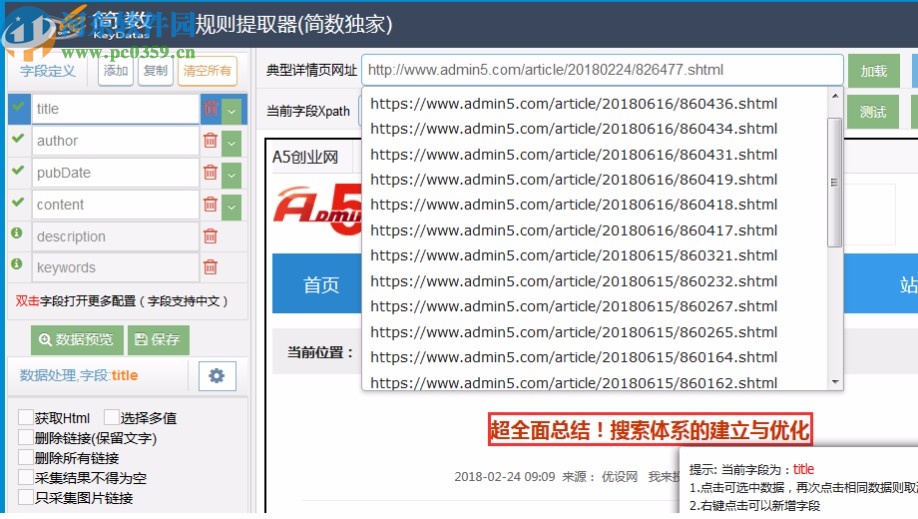Choose URL ending 860418.shtml
This screenshot has height=519, width=918.
[x=574, y=204]
